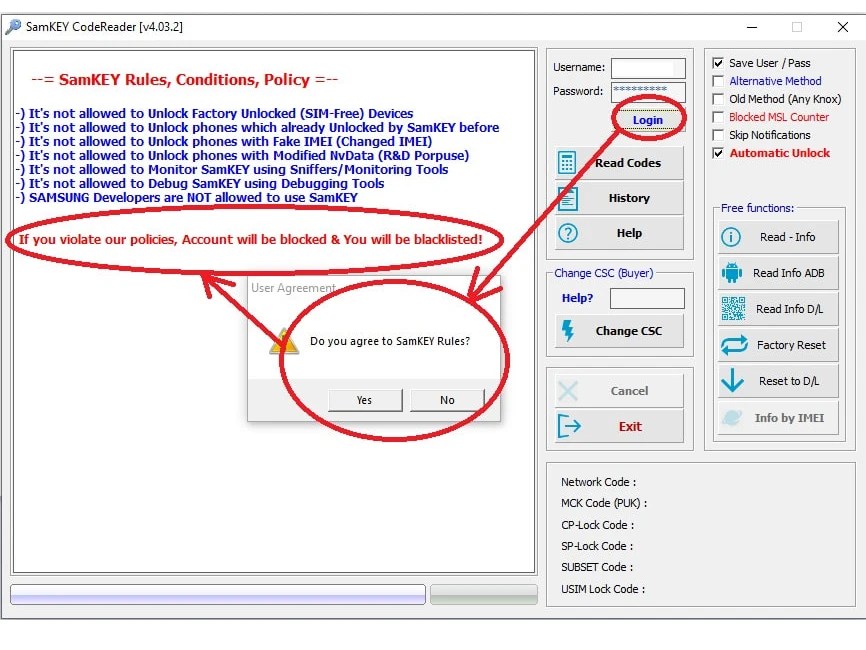Click the document icon on History
This screenshot has height=650, width=866.
coord(568,199)
